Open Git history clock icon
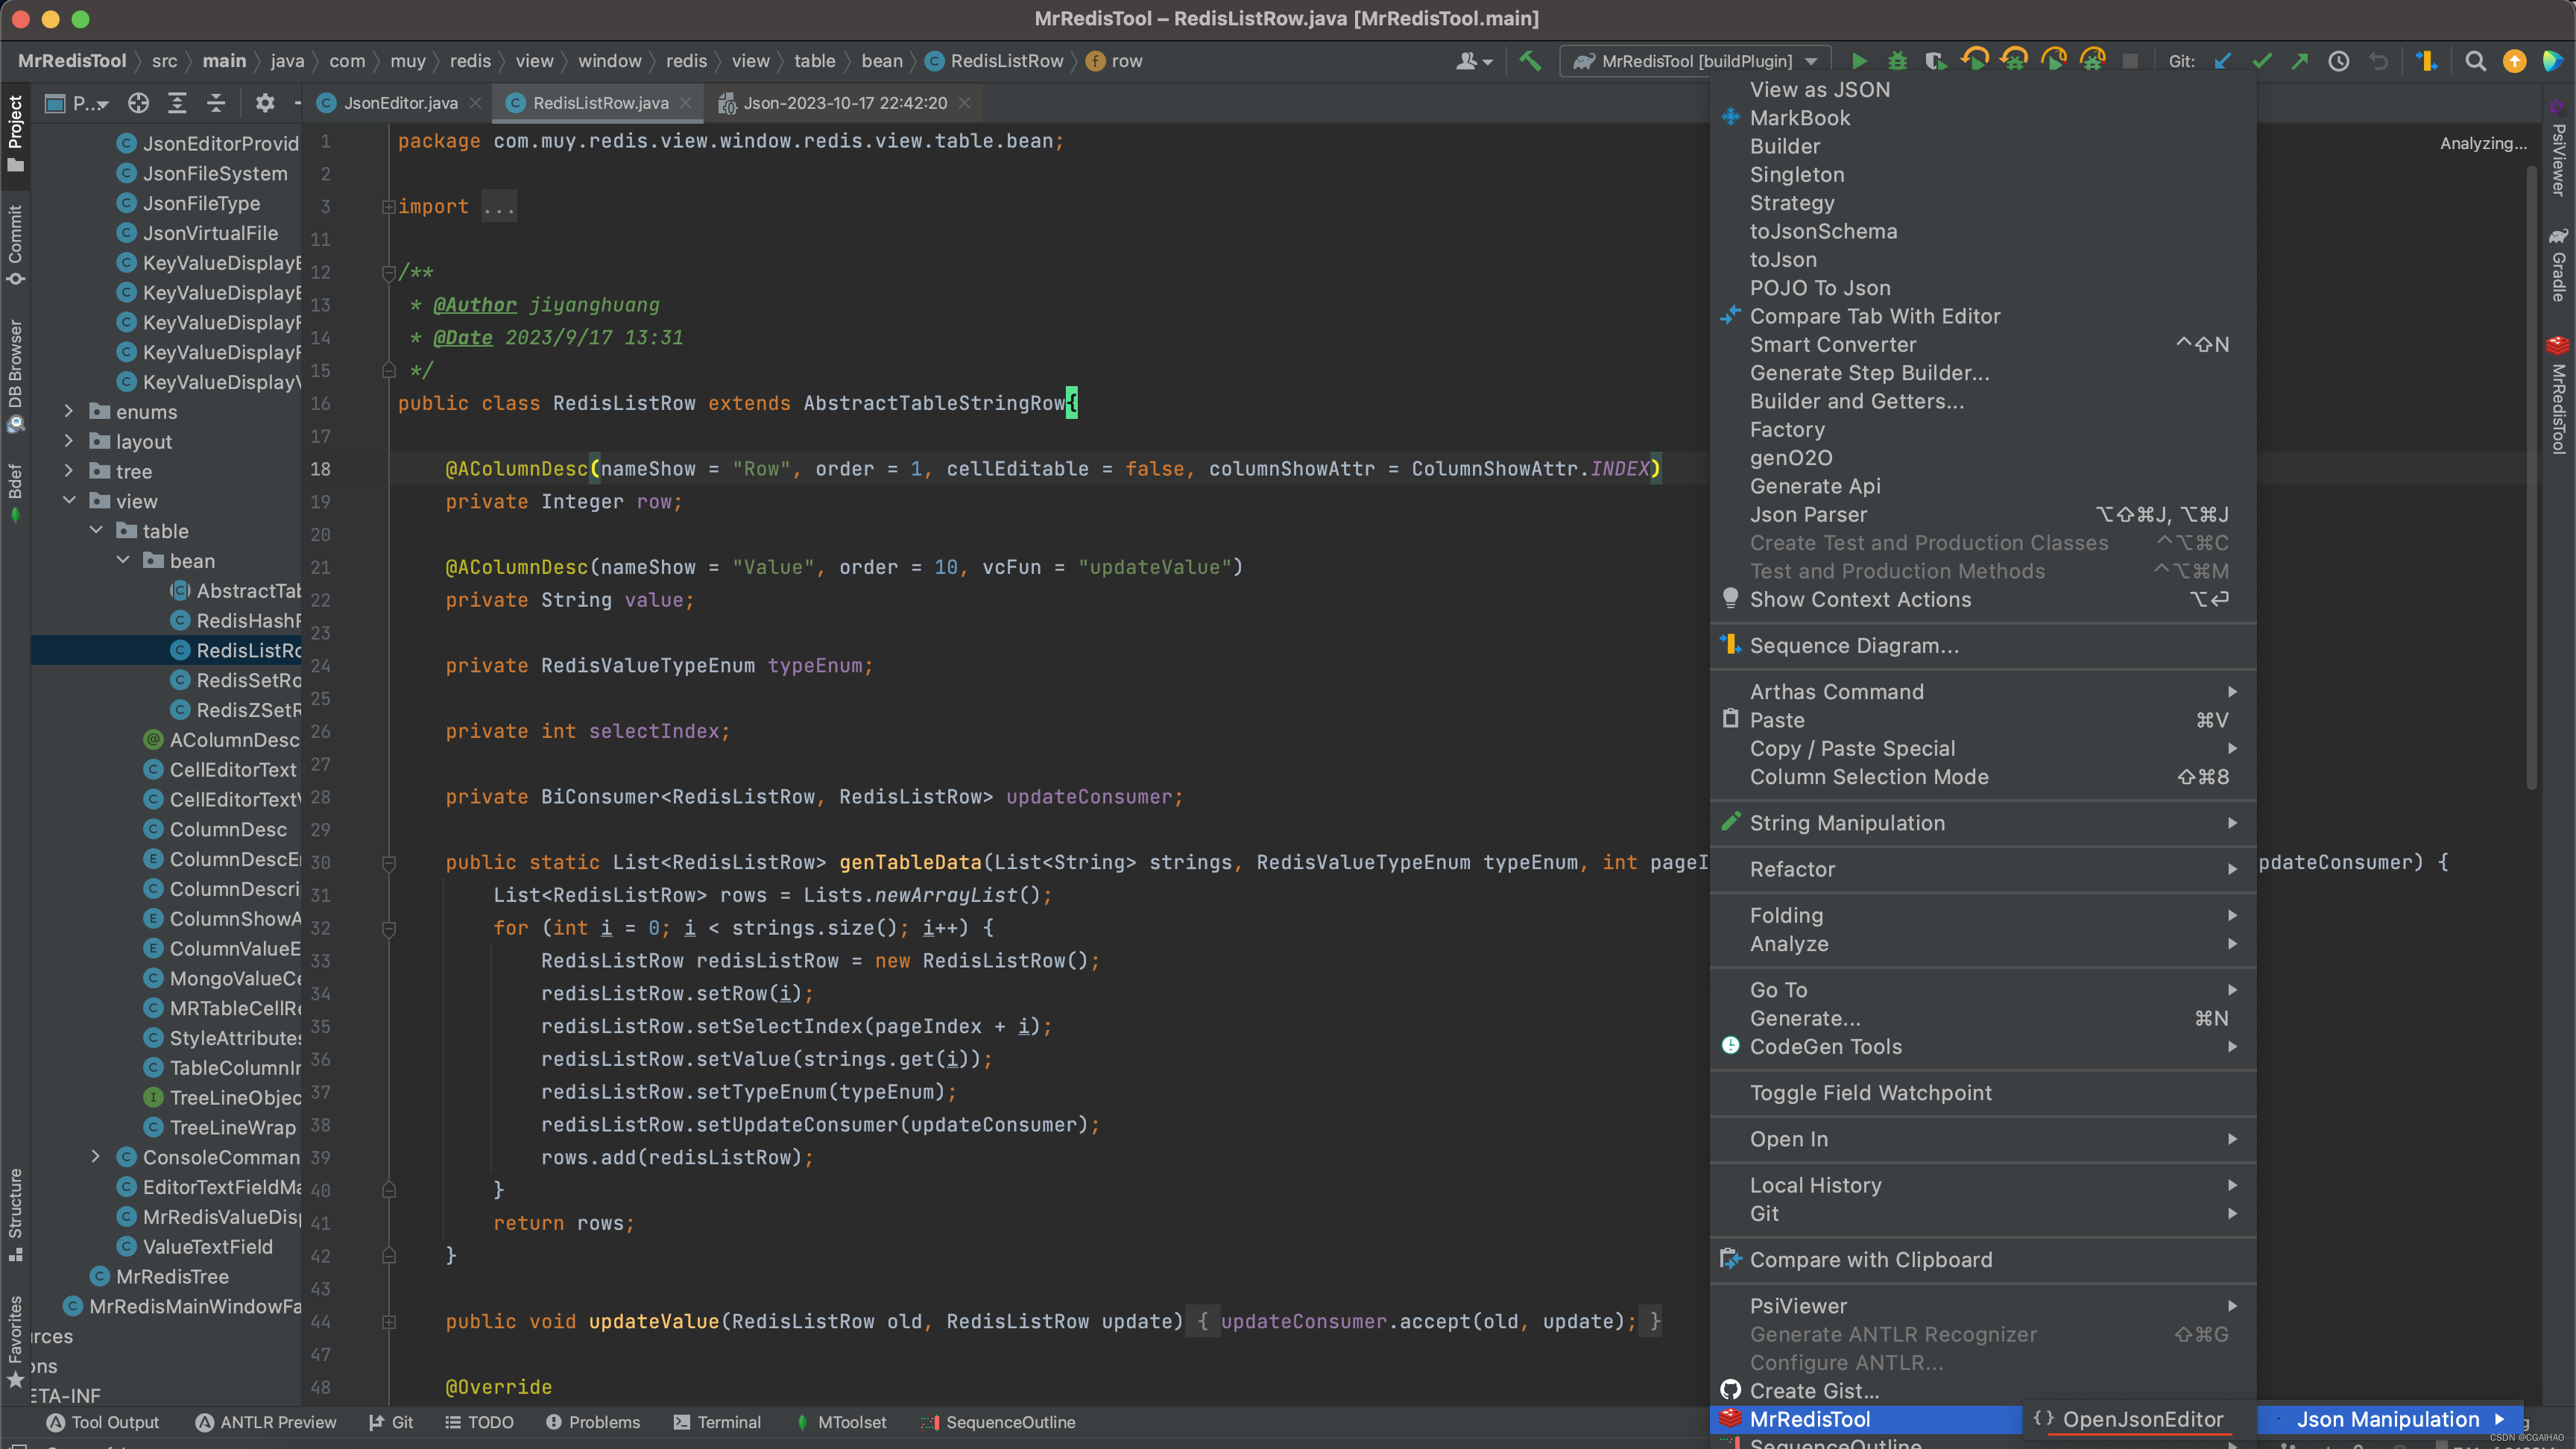 click(2338, 61)
